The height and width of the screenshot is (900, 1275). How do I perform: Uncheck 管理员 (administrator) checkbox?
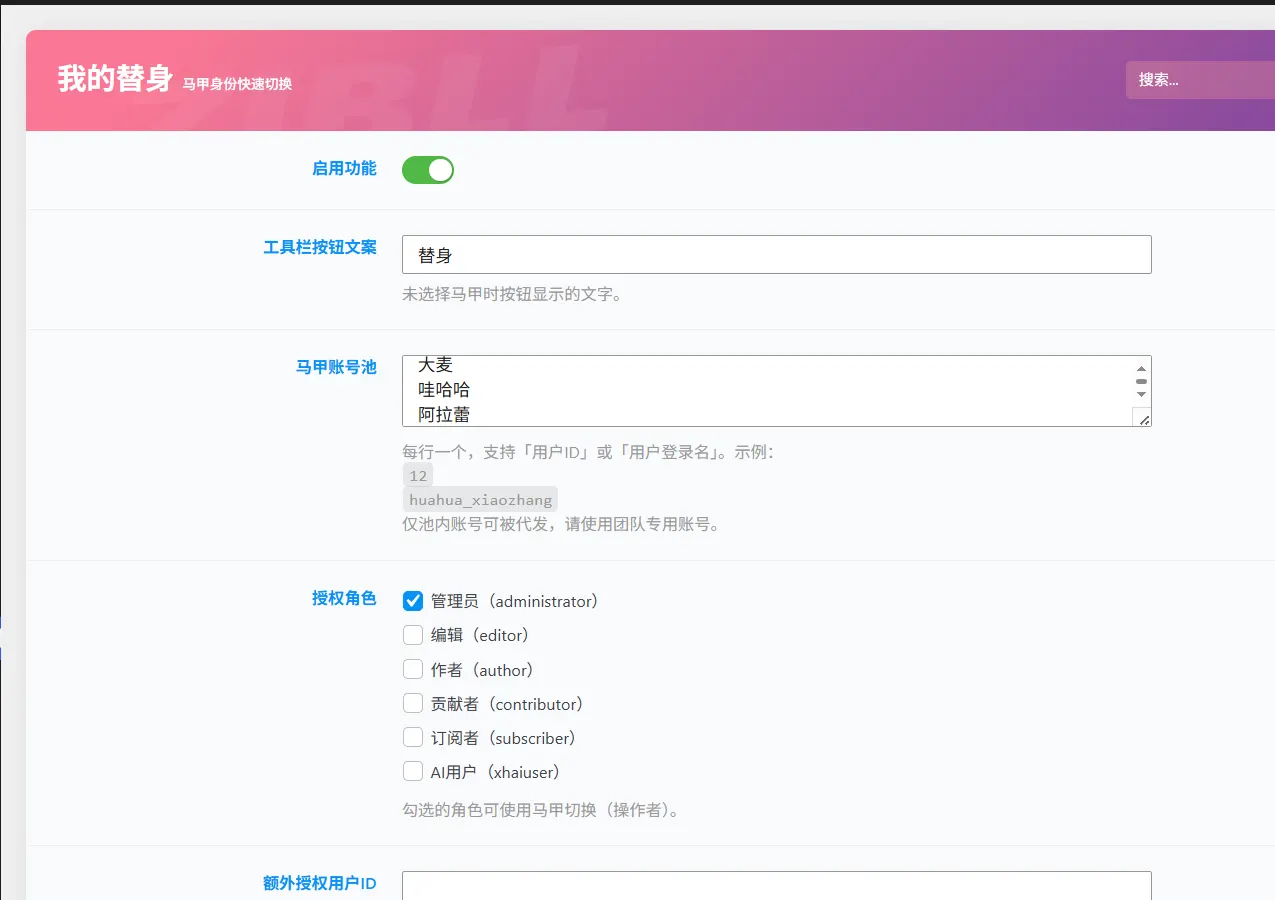(413, 601)
